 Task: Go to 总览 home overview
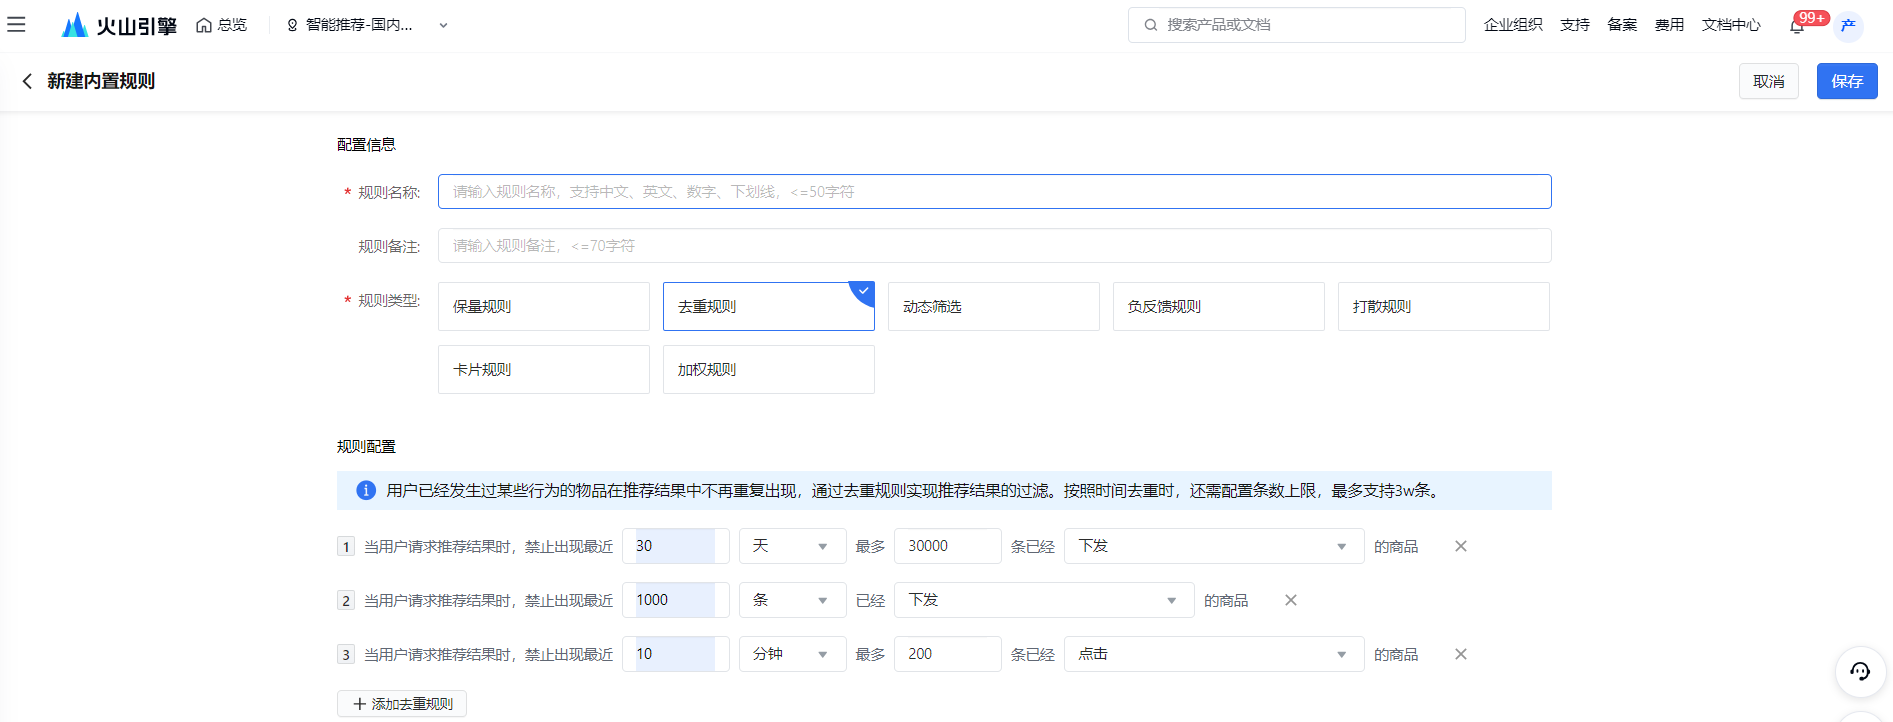(x=222, y=25)
